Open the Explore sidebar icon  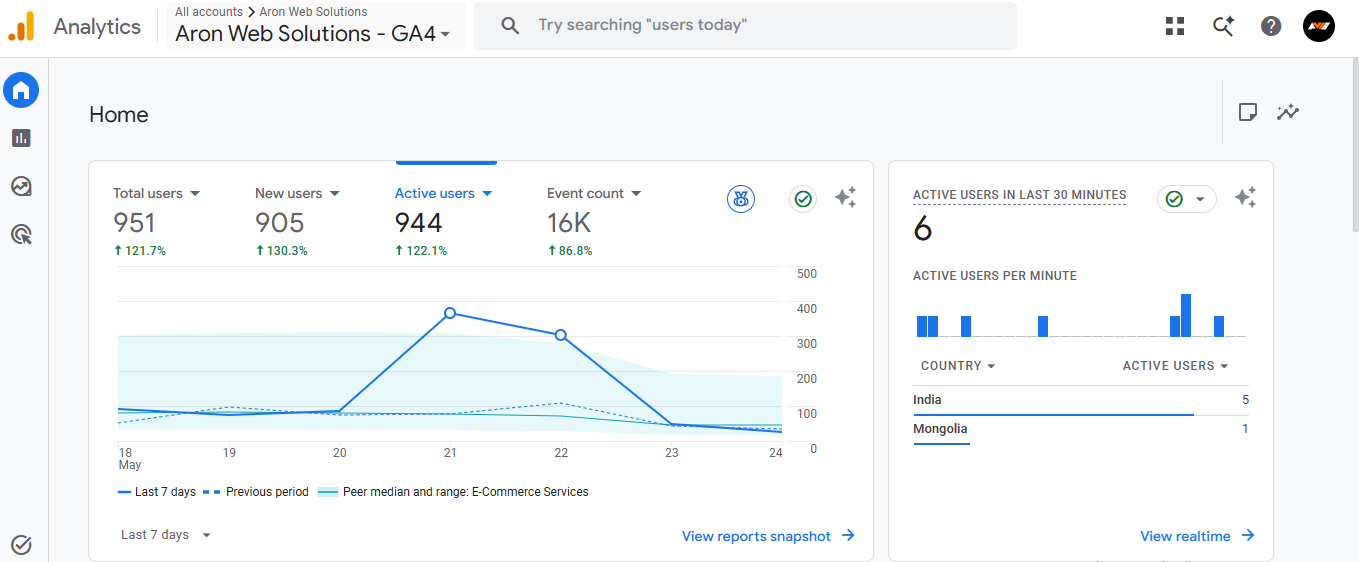click(21, 186)
